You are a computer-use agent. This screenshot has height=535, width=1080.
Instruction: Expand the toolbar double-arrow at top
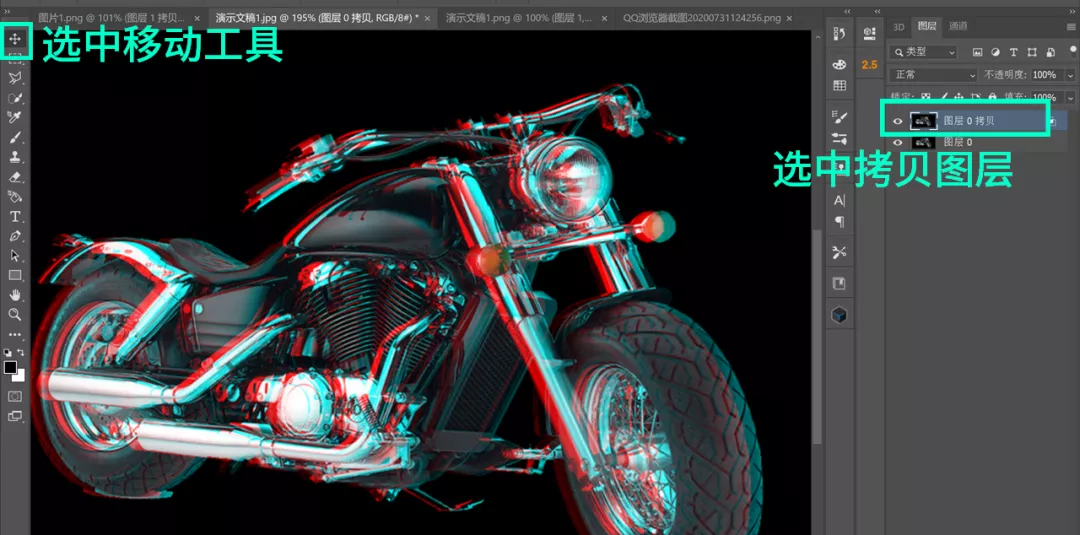(8, 11)
